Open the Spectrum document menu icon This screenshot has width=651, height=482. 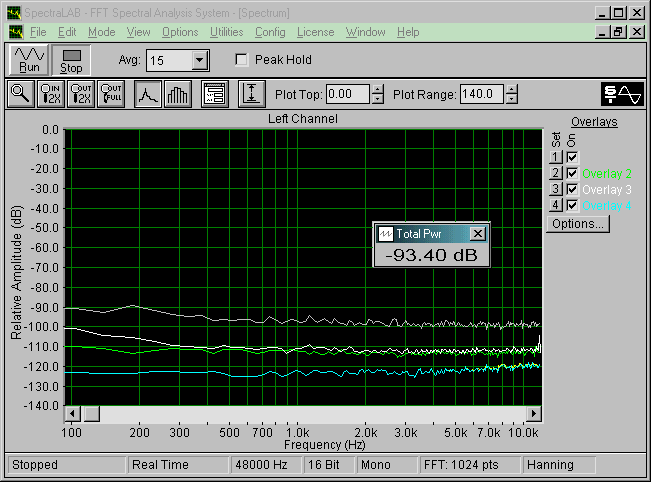click(x=16, y=32)
